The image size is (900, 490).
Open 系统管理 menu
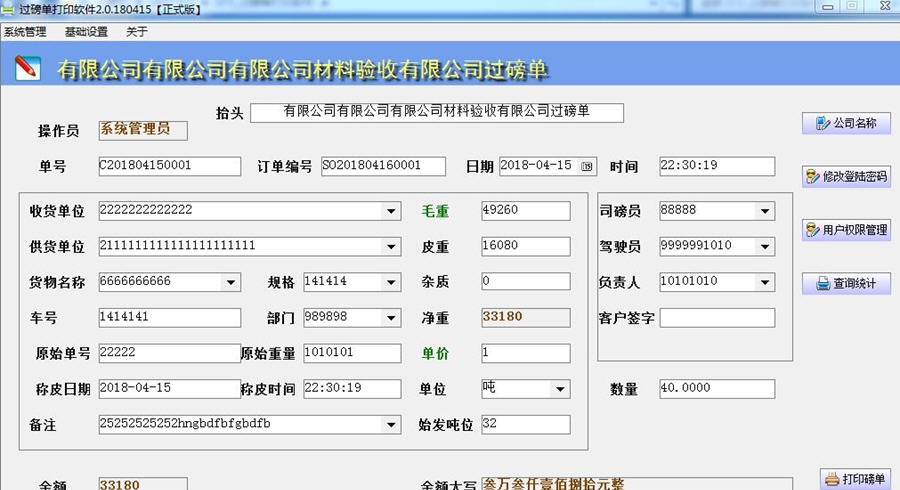pos(25,32)
